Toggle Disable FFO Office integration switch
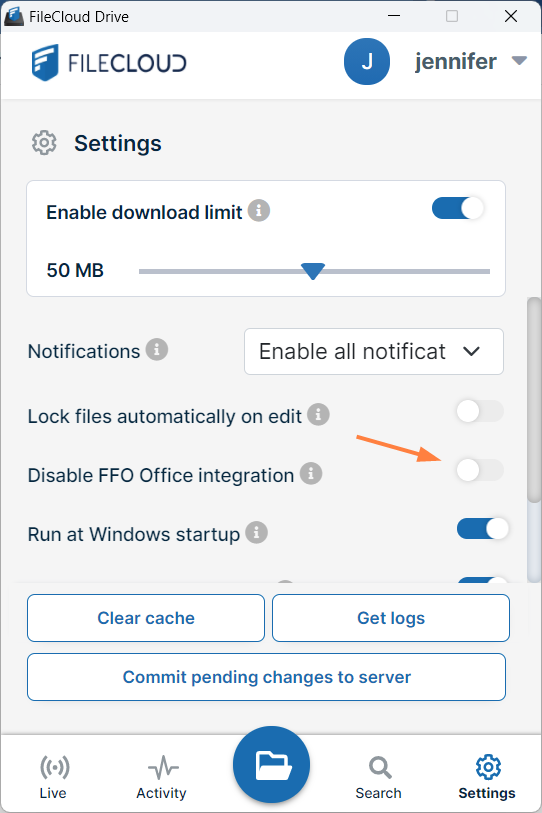The height and width of the screenshot is (813, 542). 480,471
